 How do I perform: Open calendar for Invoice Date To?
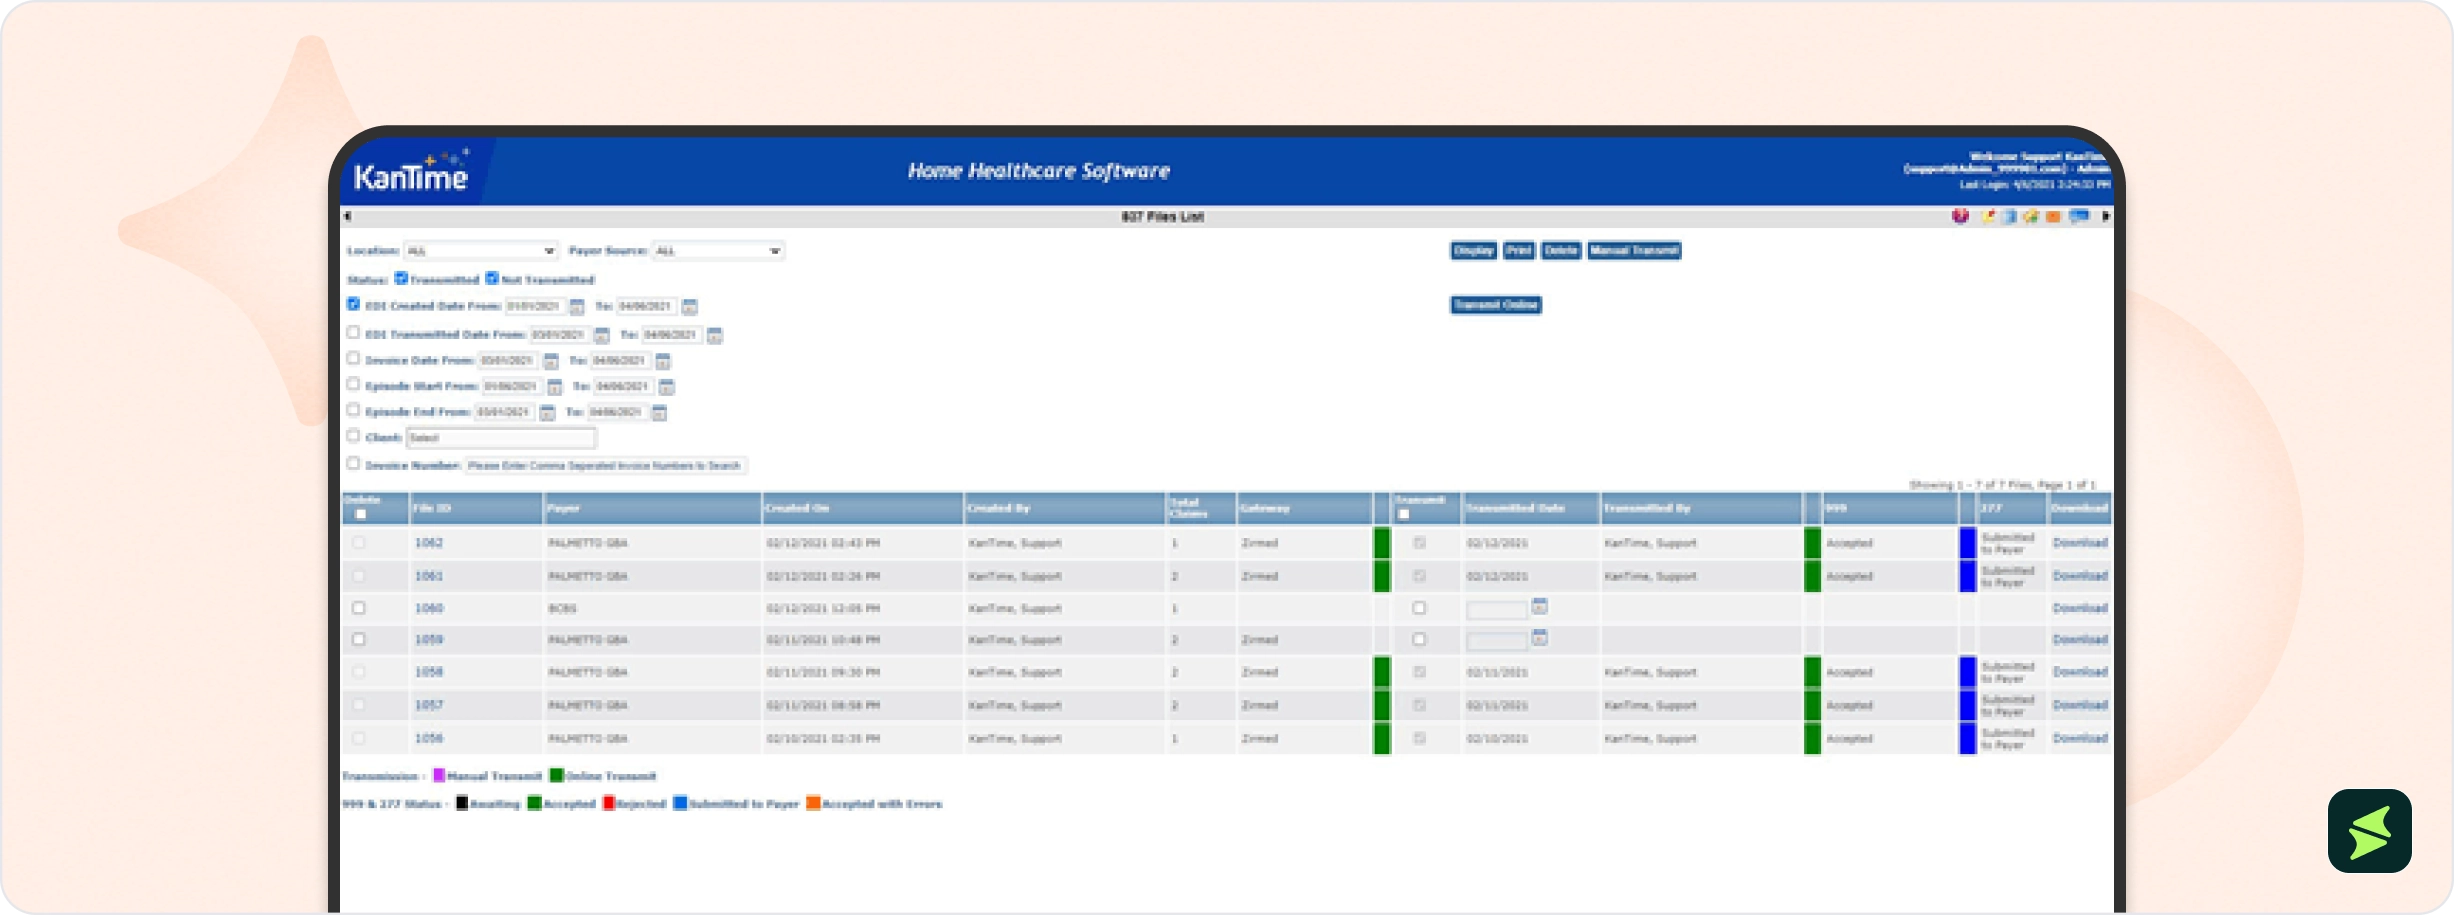663,361
